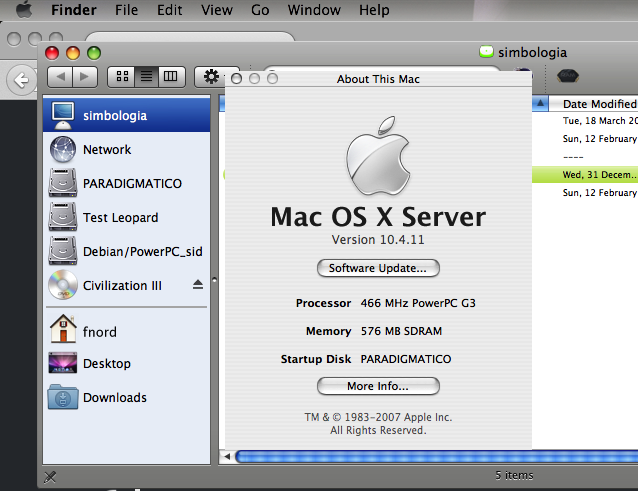
Task: Click the sidebar resize handle dot
Action: 214,280
